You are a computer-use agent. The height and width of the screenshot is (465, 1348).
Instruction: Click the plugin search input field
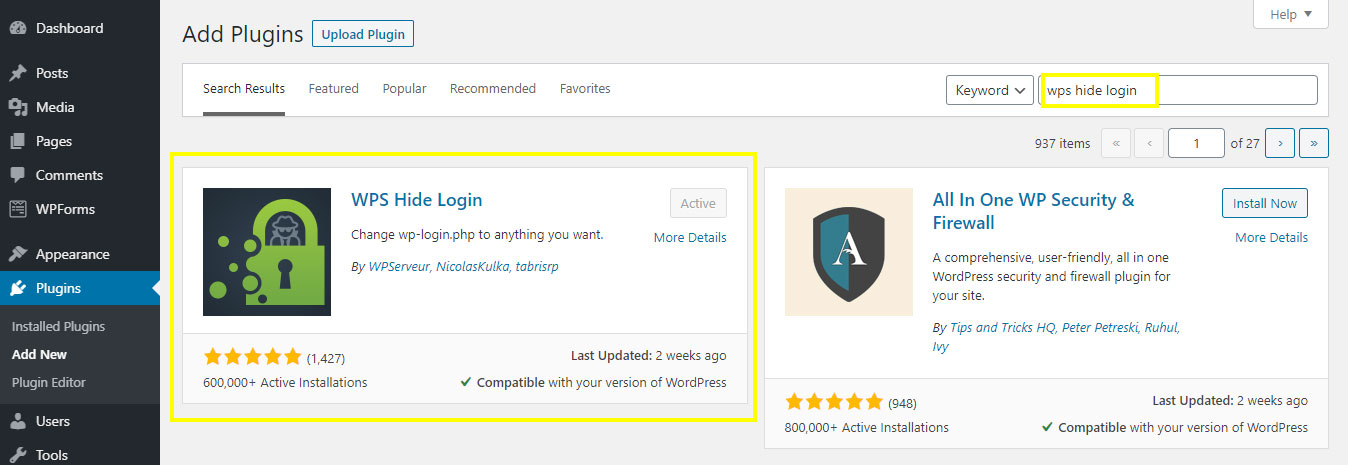(x=1179, y=90)
